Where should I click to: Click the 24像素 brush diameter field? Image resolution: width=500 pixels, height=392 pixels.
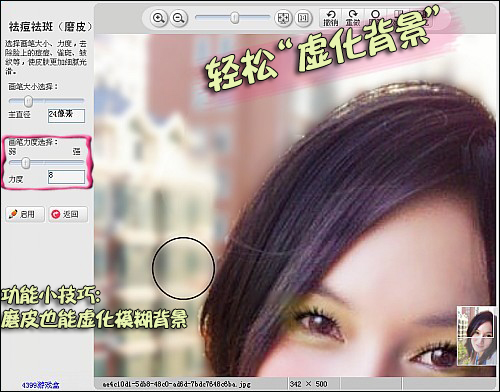66,115
